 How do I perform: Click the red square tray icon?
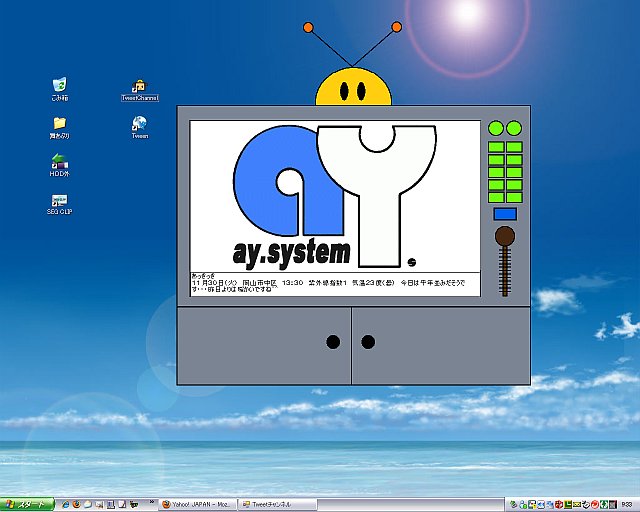pos(559,504)
